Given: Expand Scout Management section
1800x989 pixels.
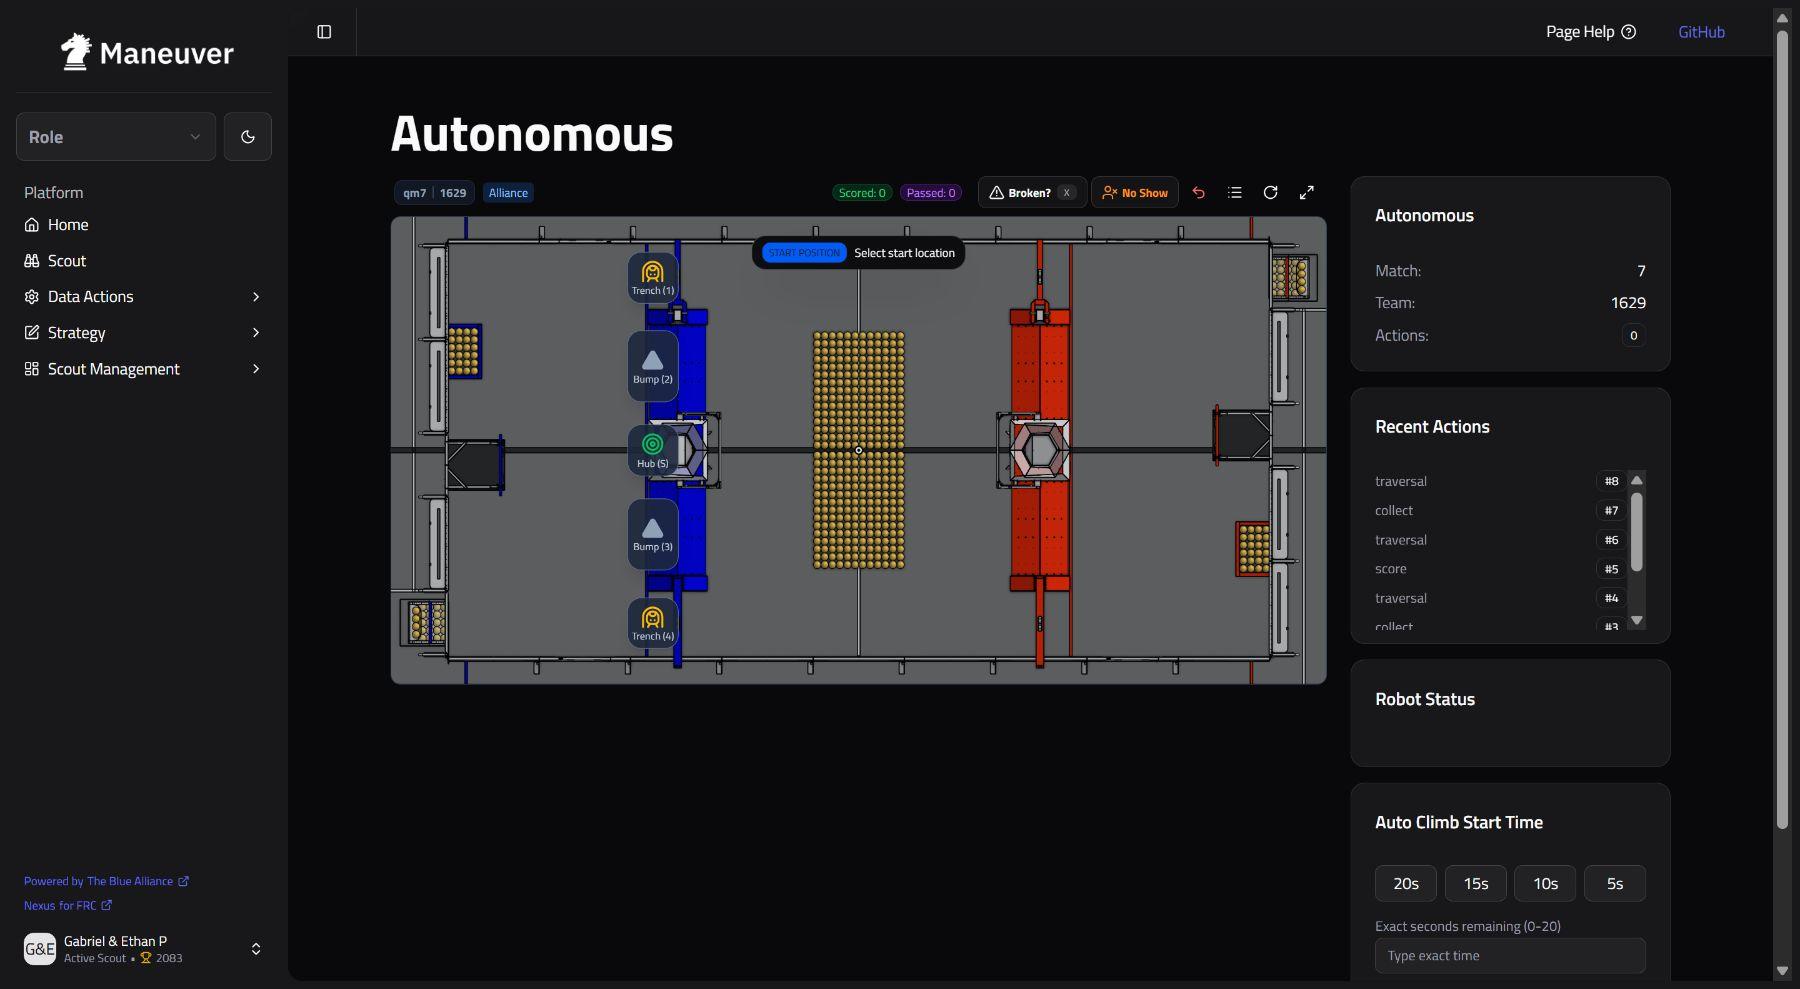Looking at the screenshot, I should (144, 369).
